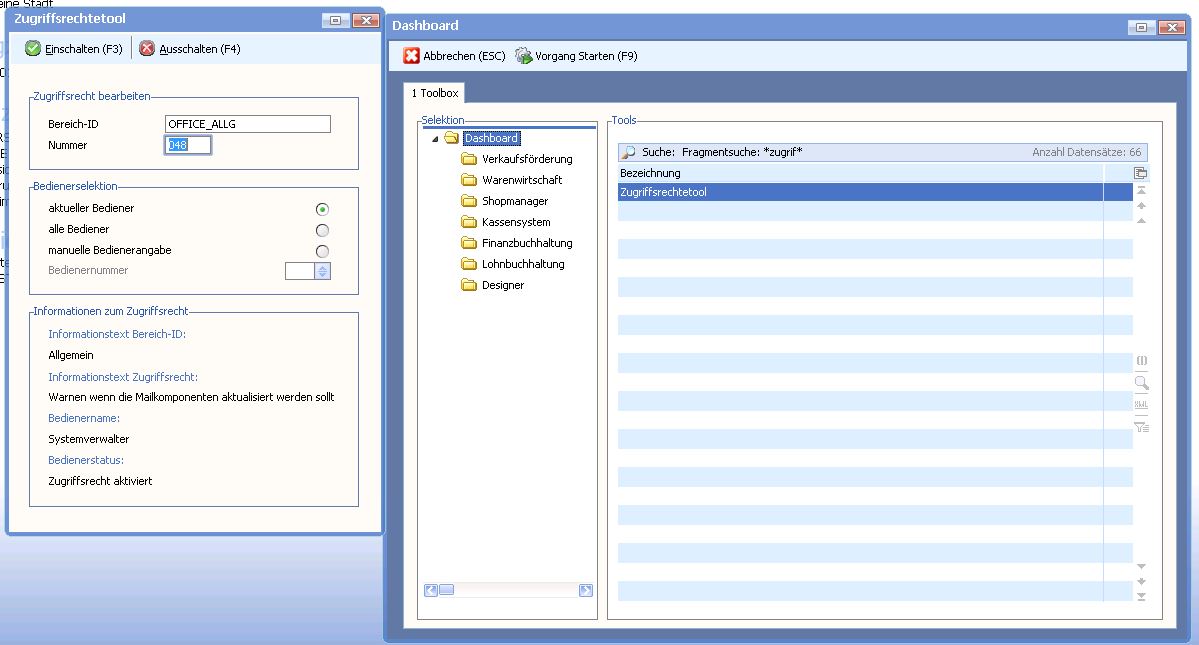Image resolution: width=1199 pixels, height=645 pixels.
Task: Click into the Bereich-ID input field
Action: [x=247, y=124]
